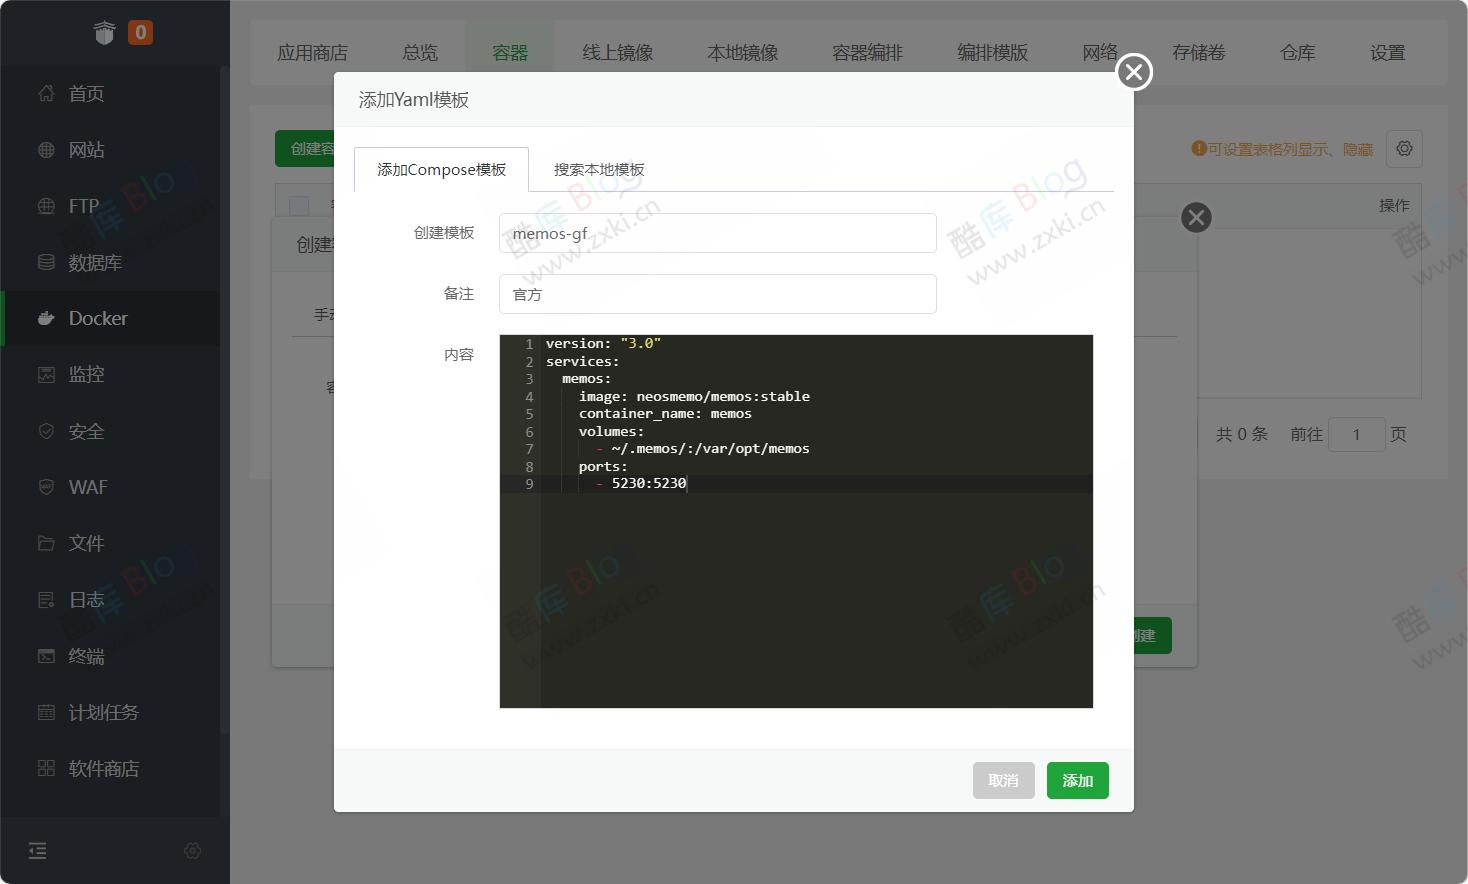Viewport: 1468px width, 884px height.
Task: Click the 备注 remark field showing 官方
Action: click(717, 293)
